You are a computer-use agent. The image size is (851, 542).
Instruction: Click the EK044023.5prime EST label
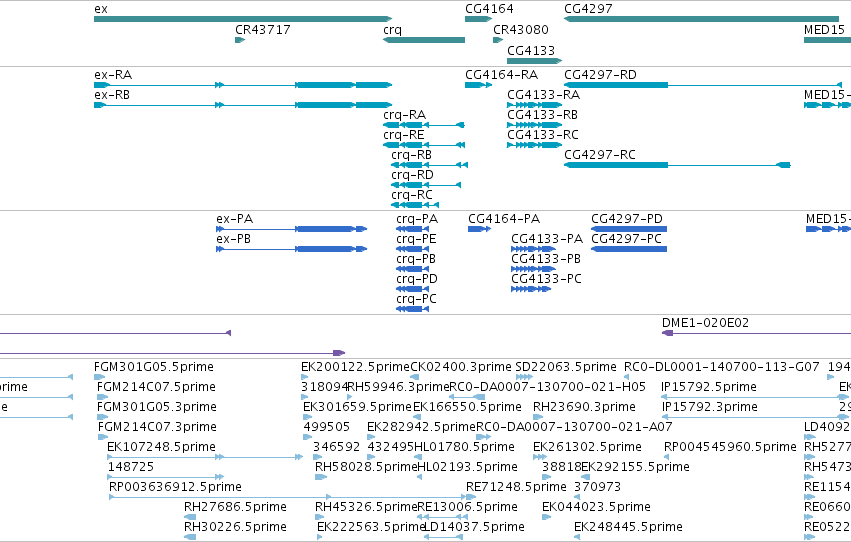click(x=596, y=507)
